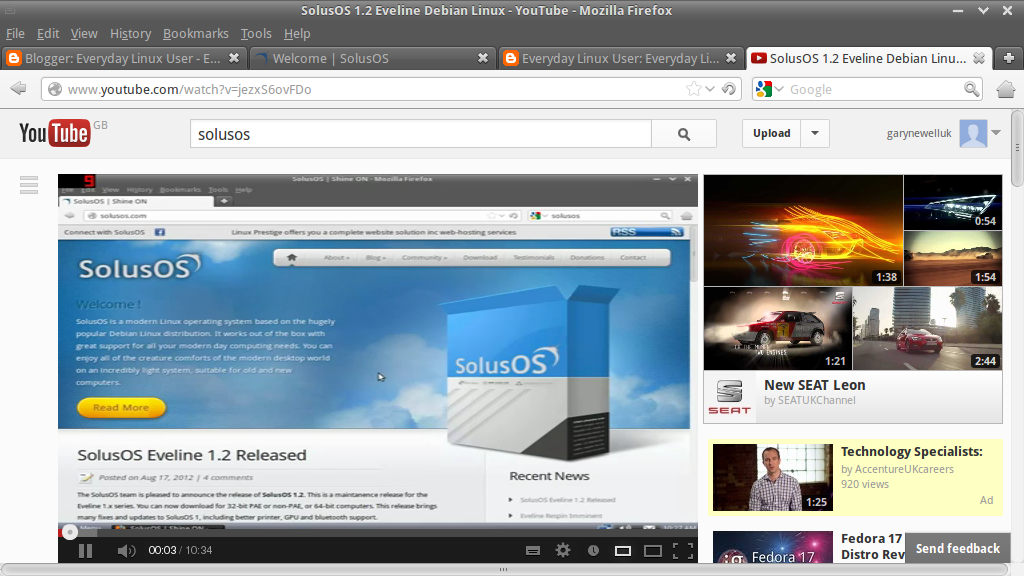
Task: Open the History menu
Action: pyautogui.click(x=131, y=33)
